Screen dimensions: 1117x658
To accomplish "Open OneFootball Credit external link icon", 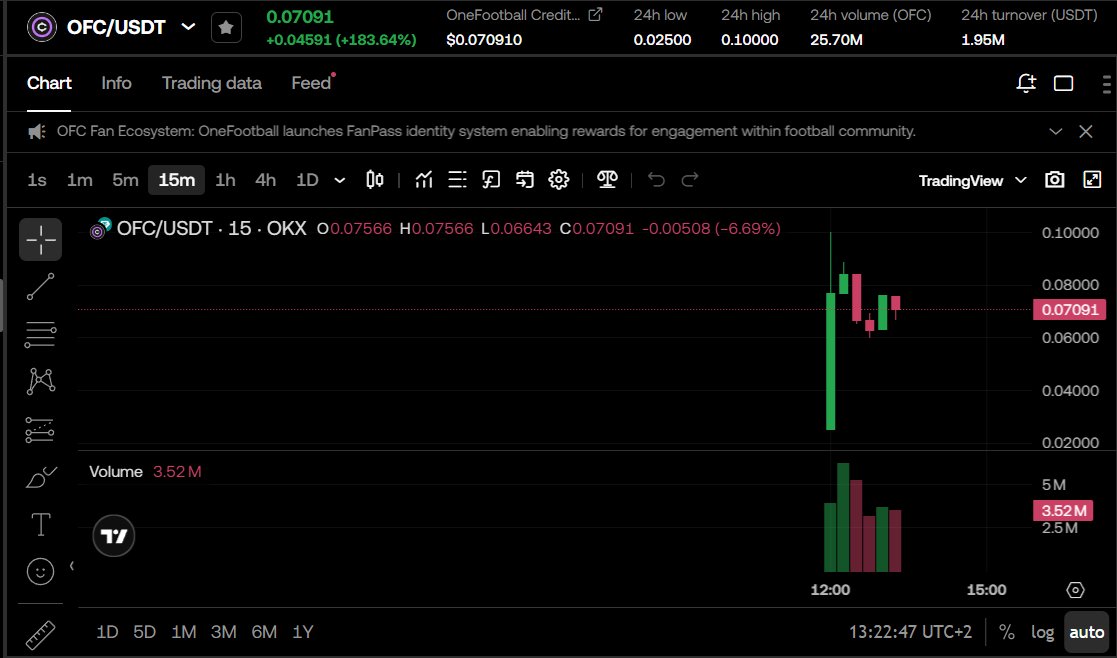I will (x=595, y=14).
